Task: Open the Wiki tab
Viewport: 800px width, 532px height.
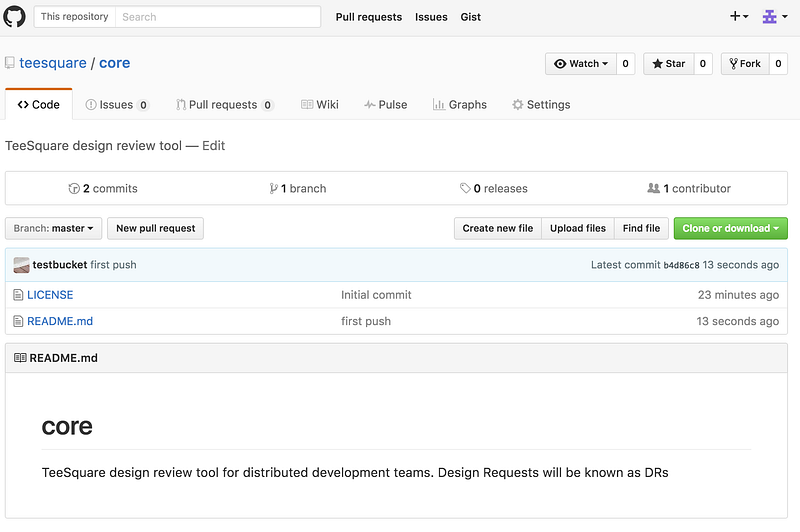Action: coord(320,105)
